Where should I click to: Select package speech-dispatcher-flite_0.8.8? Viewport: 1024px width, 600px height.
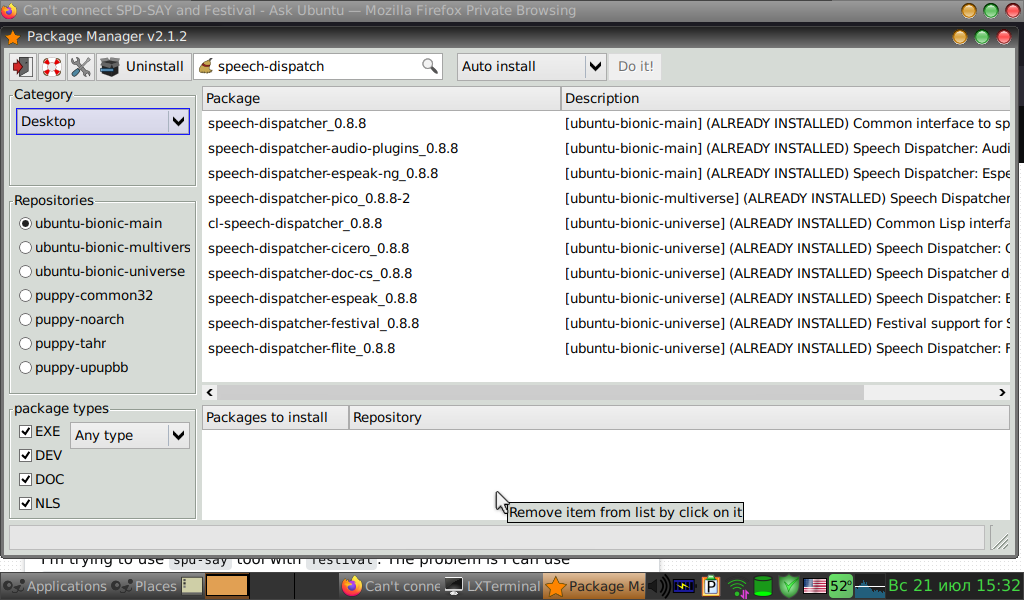click(301, 349)
